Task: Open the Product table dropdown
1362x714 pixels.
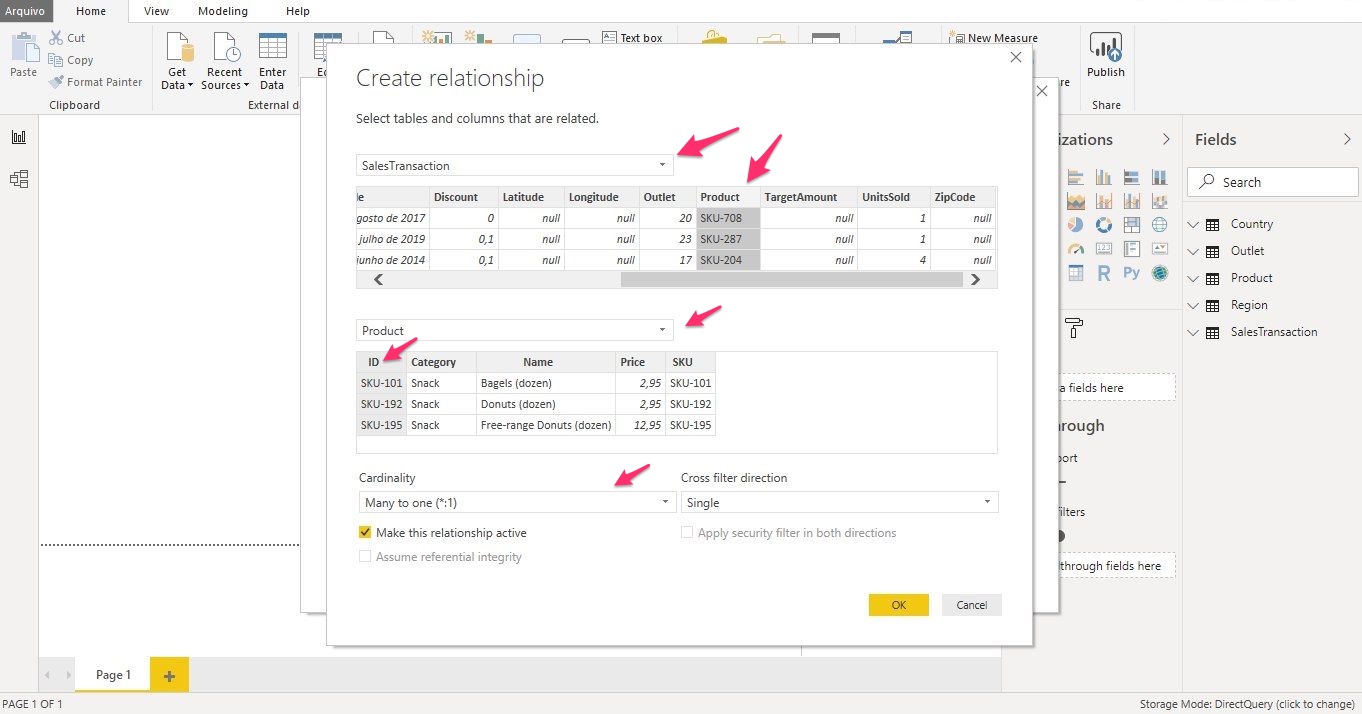Action: click(514, 331)
